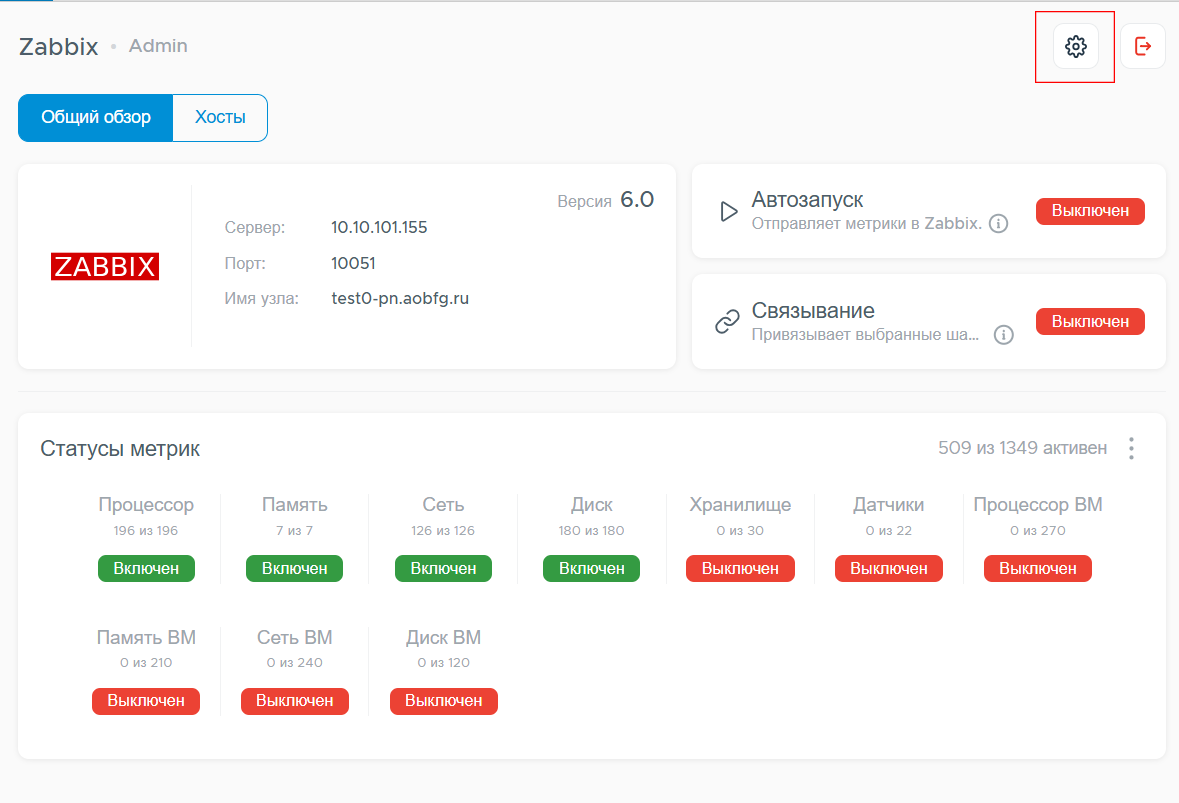The width and height of the screenshot is (1179, 803).
Task: Click the Связывание title
Action: click(x=813, y=311)
